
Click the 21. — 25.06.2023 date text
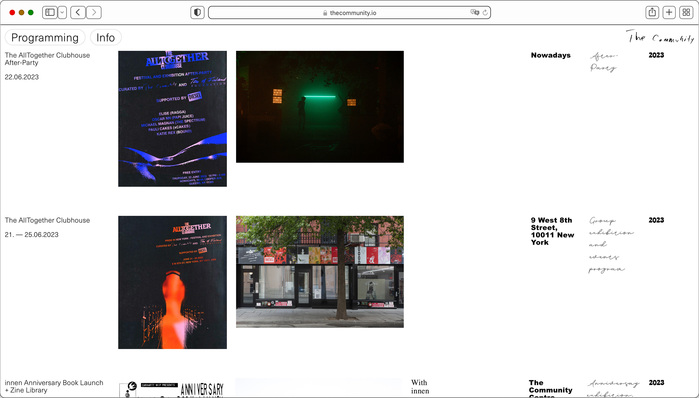tap(32, 234)
